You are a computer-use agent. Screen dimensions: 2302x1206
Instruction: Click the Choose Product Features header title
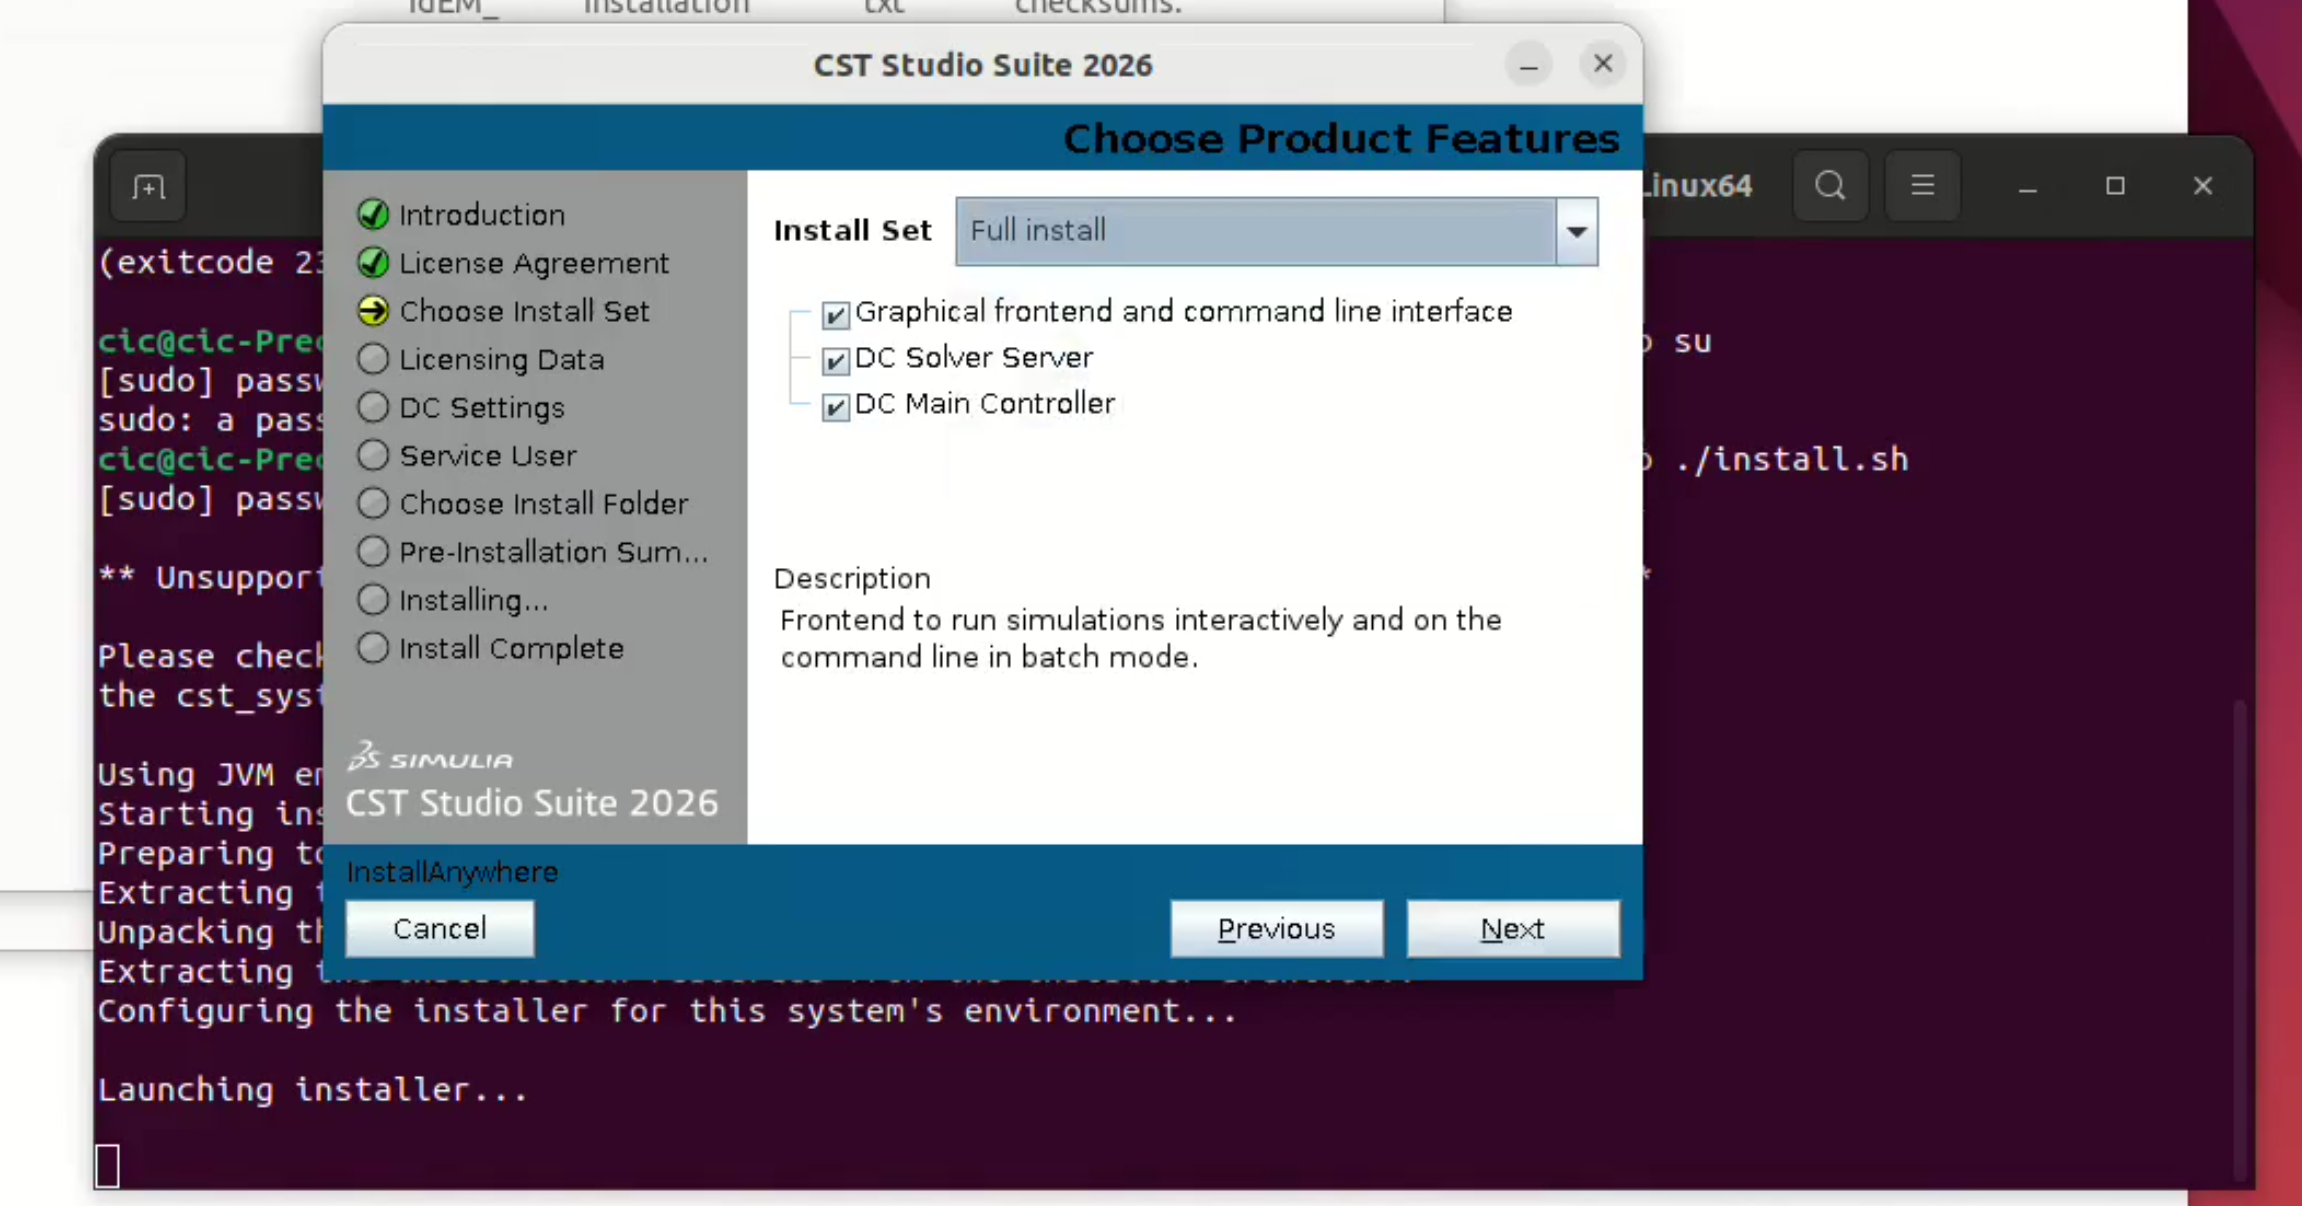pos(1341,138)
